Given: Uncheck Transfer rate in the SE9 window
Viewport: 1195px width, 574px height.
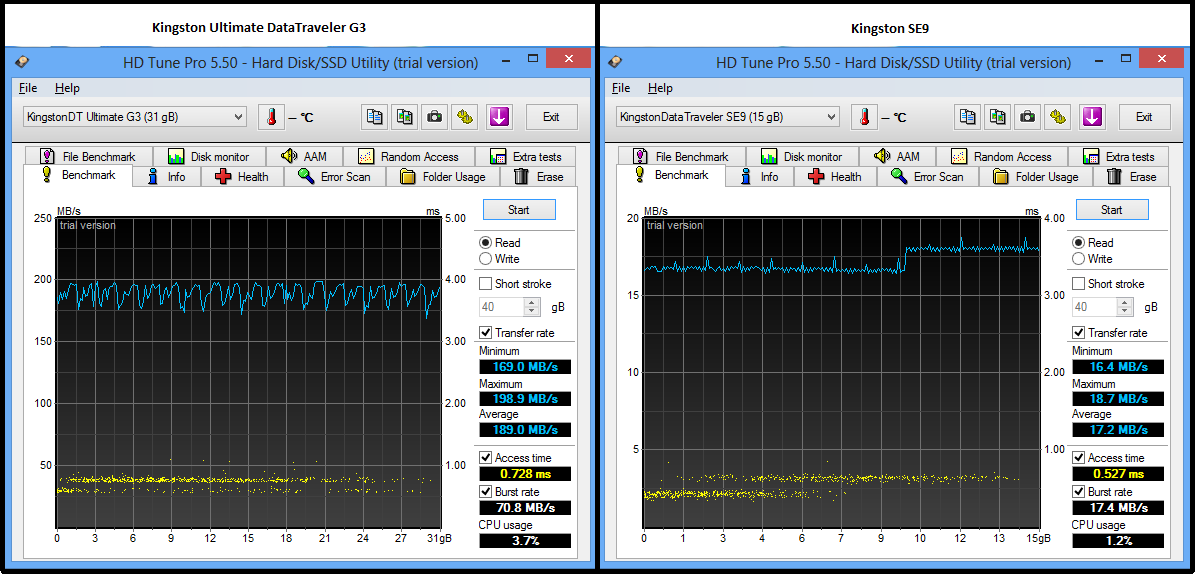Looking at the screenshot, I should point(1078,332).
